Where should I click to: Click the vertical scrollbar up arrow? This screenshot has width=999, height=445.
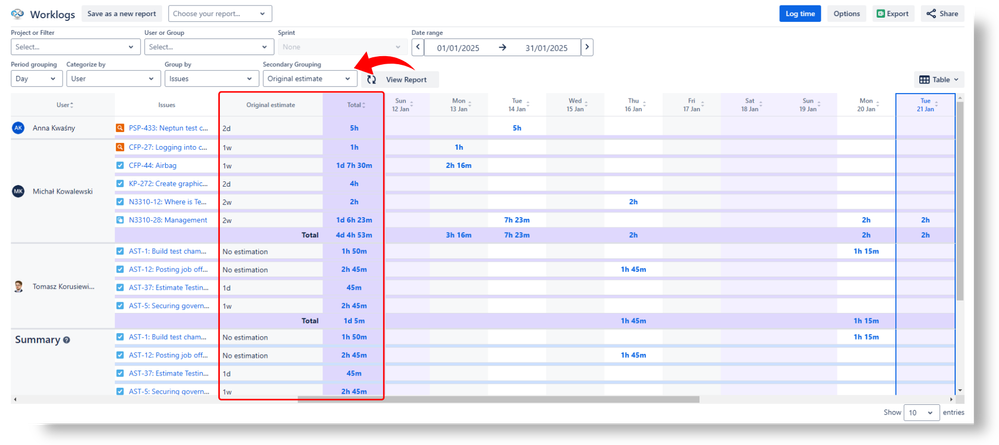point(960,98)
